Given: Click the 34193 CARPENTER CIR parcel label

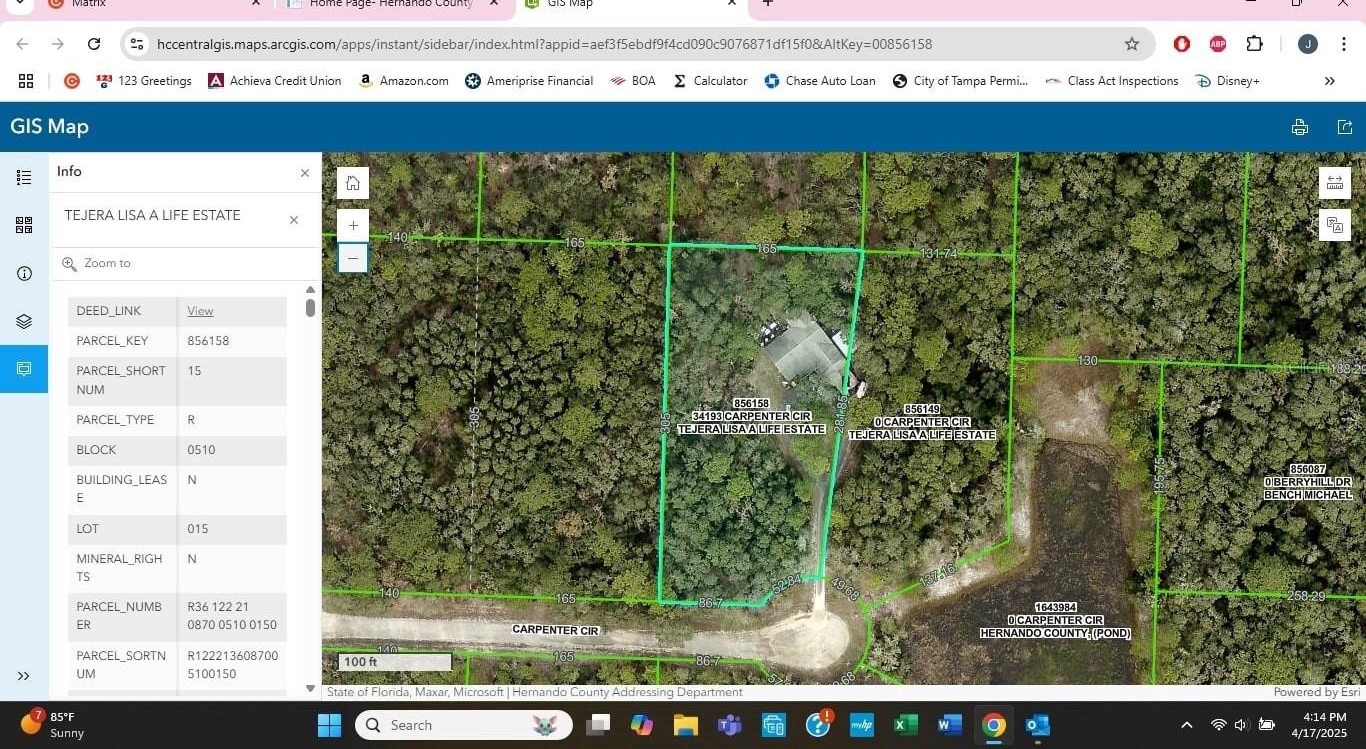Looking at the screenshot, I should pyautogui.click(x=751, y=416).
